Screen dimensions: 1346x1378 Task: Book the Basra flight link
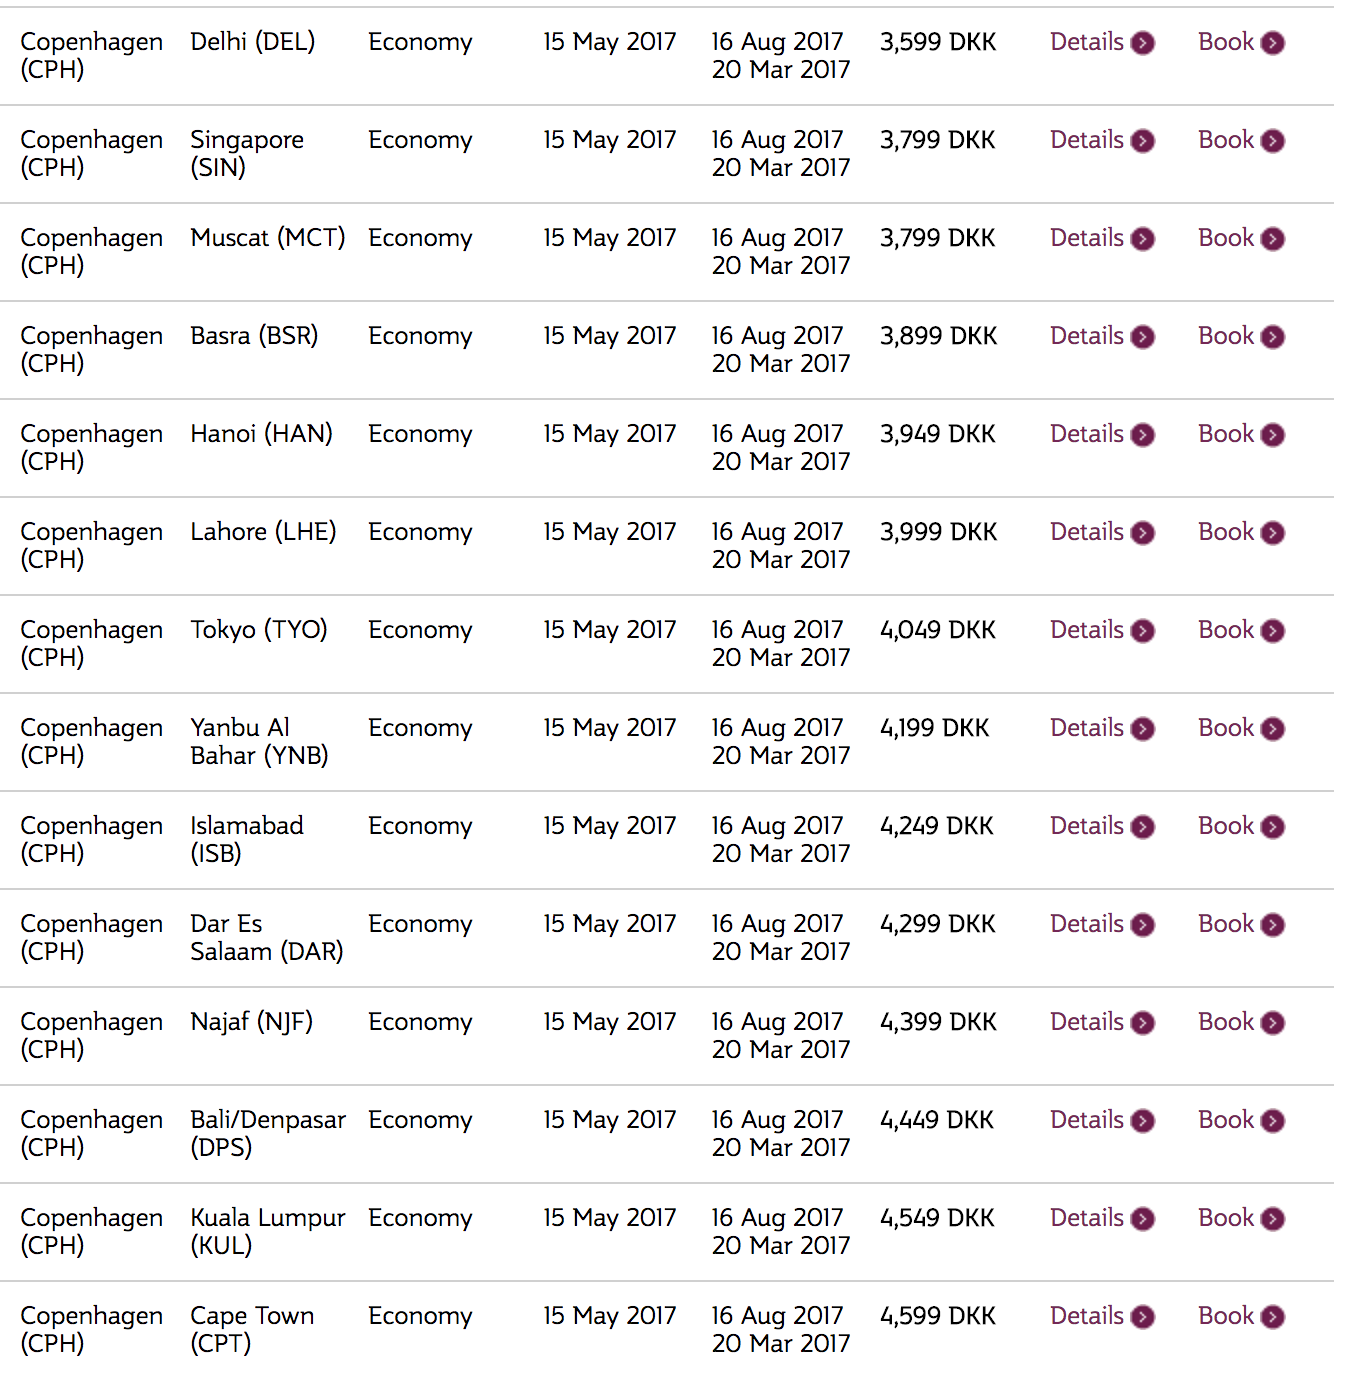click(1226, 336)
